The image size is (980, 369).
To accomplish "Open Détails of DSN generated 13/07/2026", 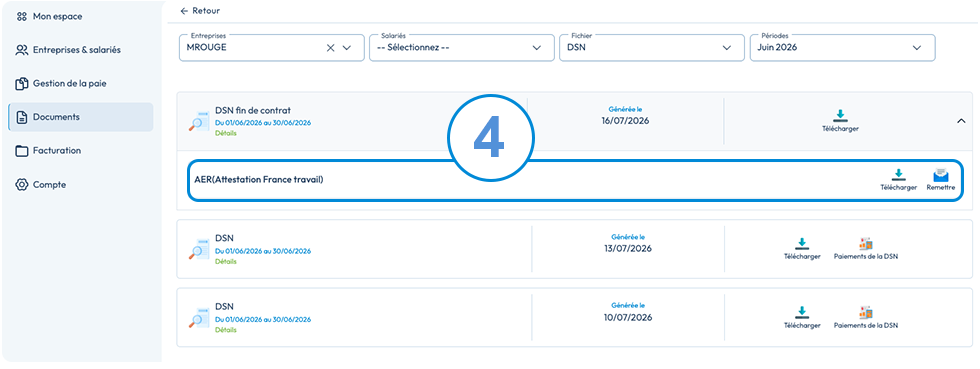I will point(226,261).
